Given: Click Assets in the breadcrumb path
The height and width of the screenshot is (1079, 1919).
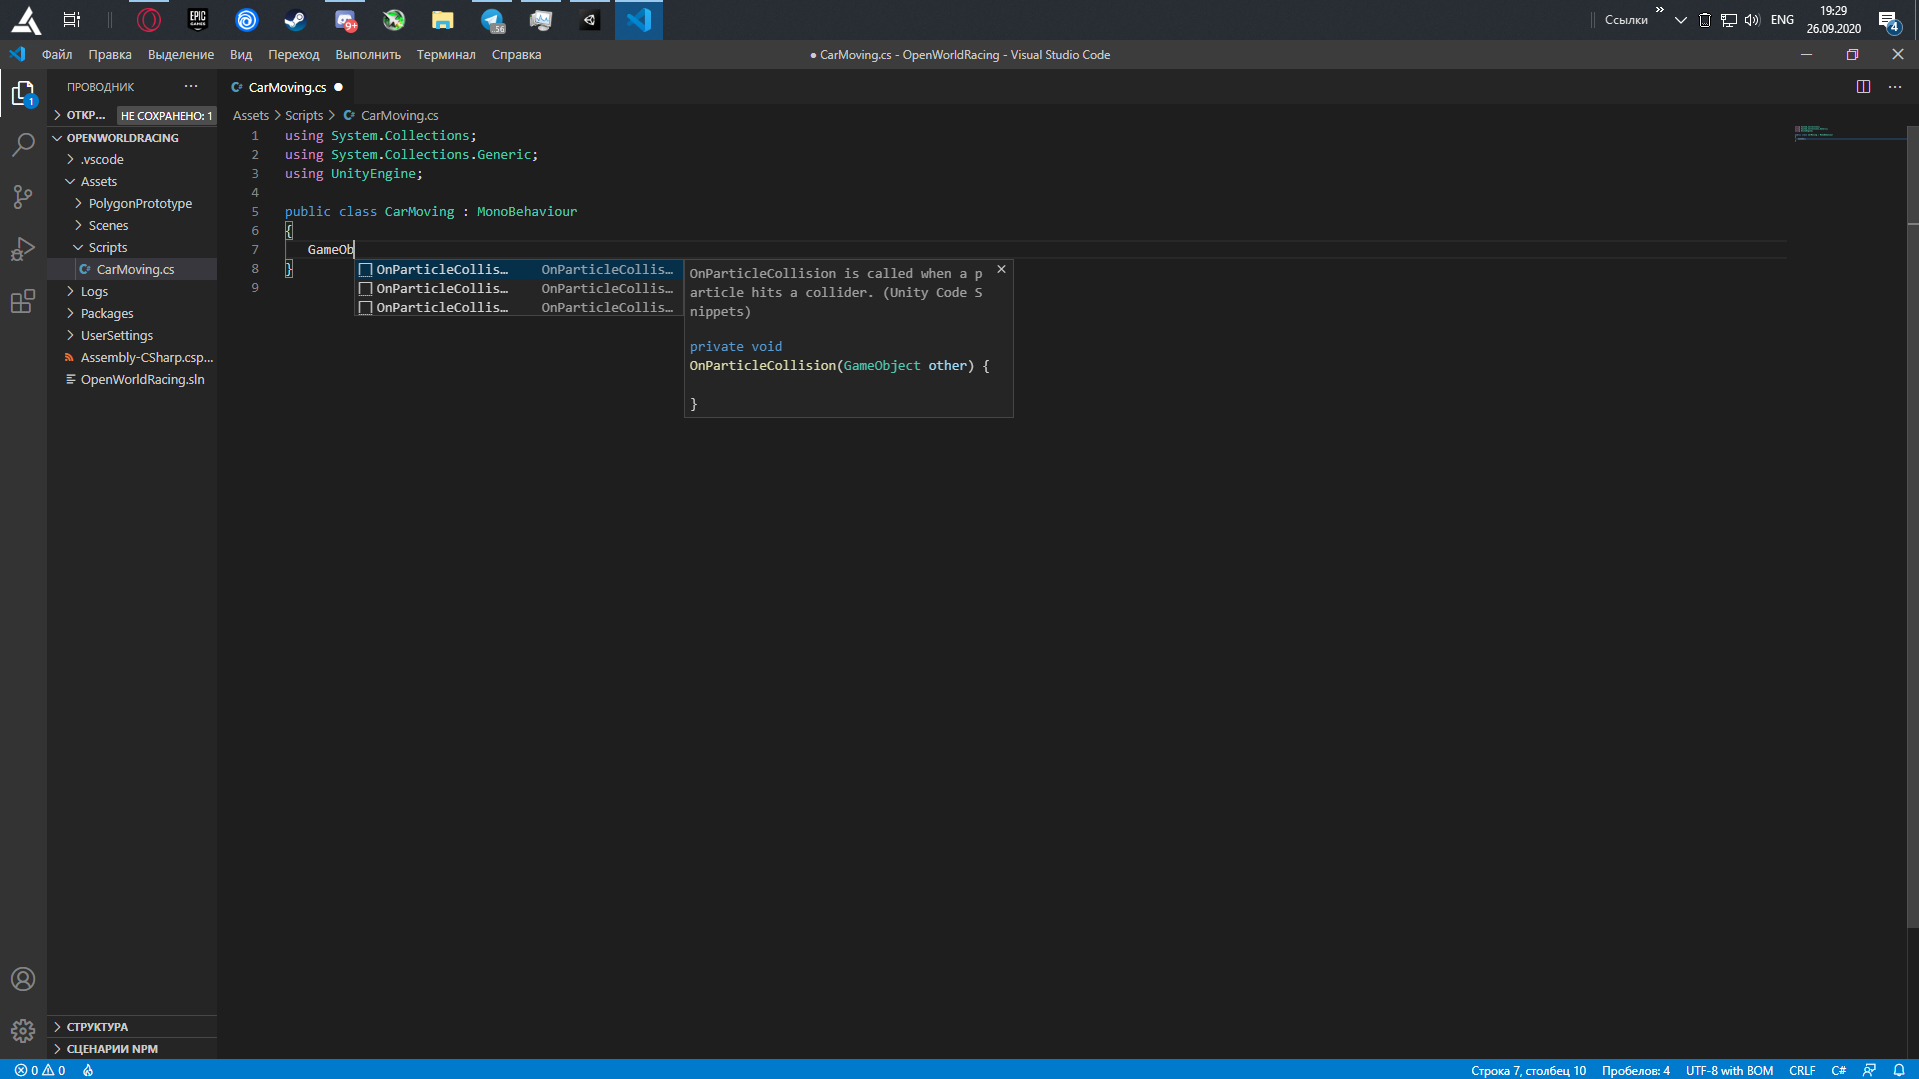Looking at the screenshot, I should pyautogui.click(x=250, y=116).
